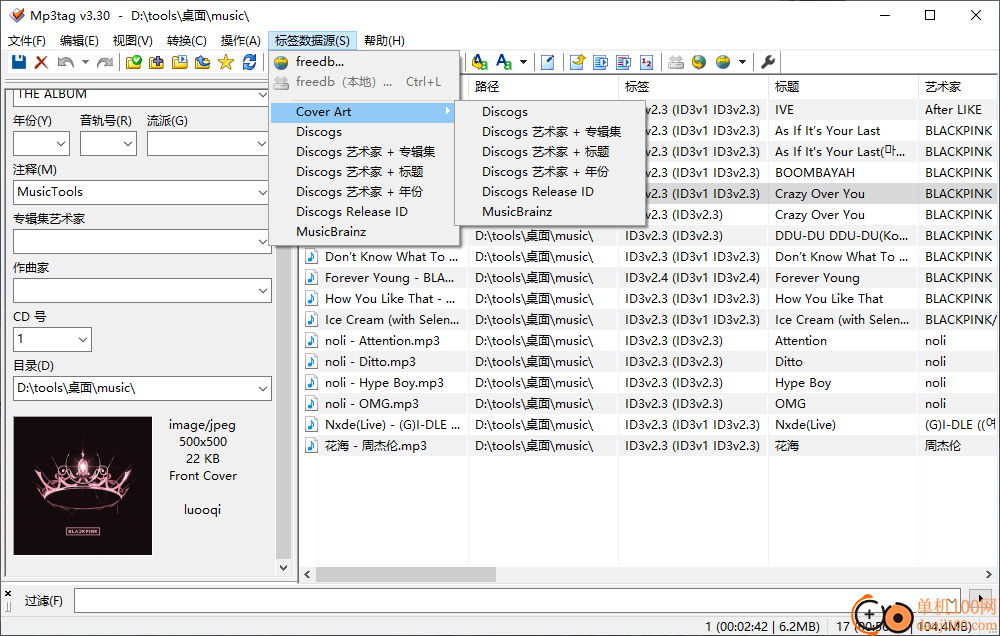The height and width of the screenshot is (636, 1000).
Task: Expand the 专辑集艺术家 album artist dropdown
Action: tap(262, 241)
